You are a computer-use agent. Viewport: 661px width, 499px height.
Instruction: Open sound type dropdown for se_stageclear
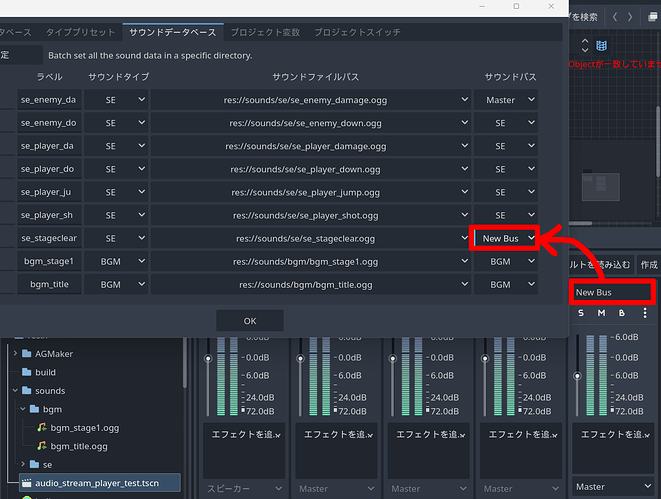[116, 238]
